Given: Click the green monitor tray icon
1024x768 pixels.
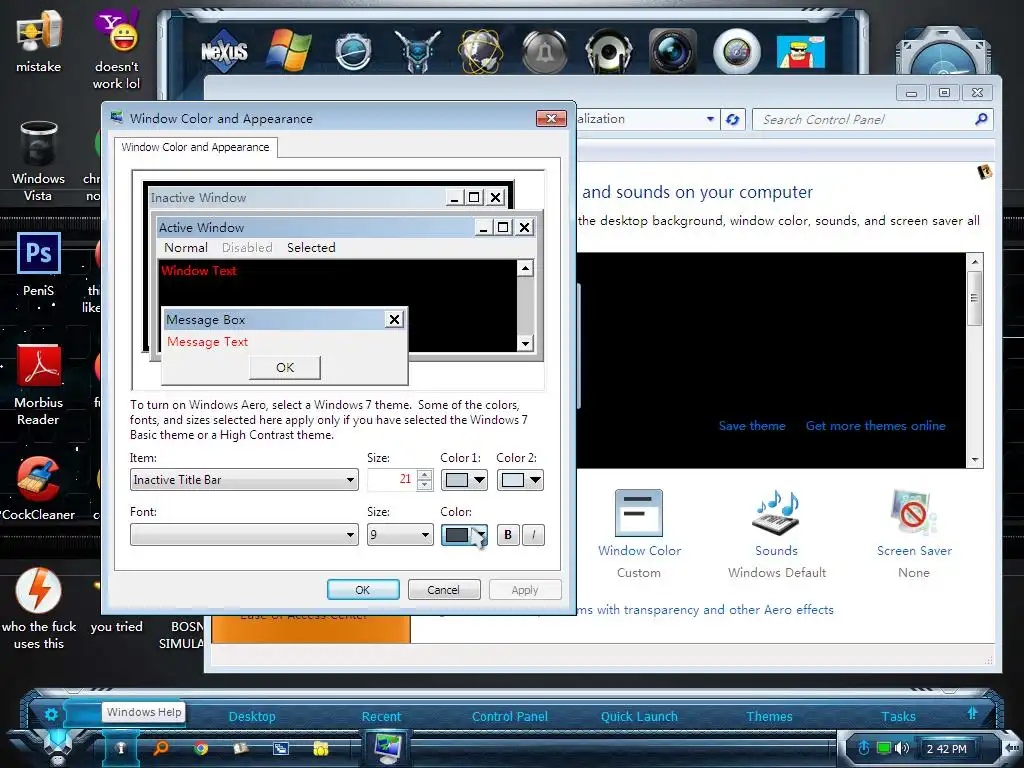Looking at the screenshot, I should tap(884, 748).
